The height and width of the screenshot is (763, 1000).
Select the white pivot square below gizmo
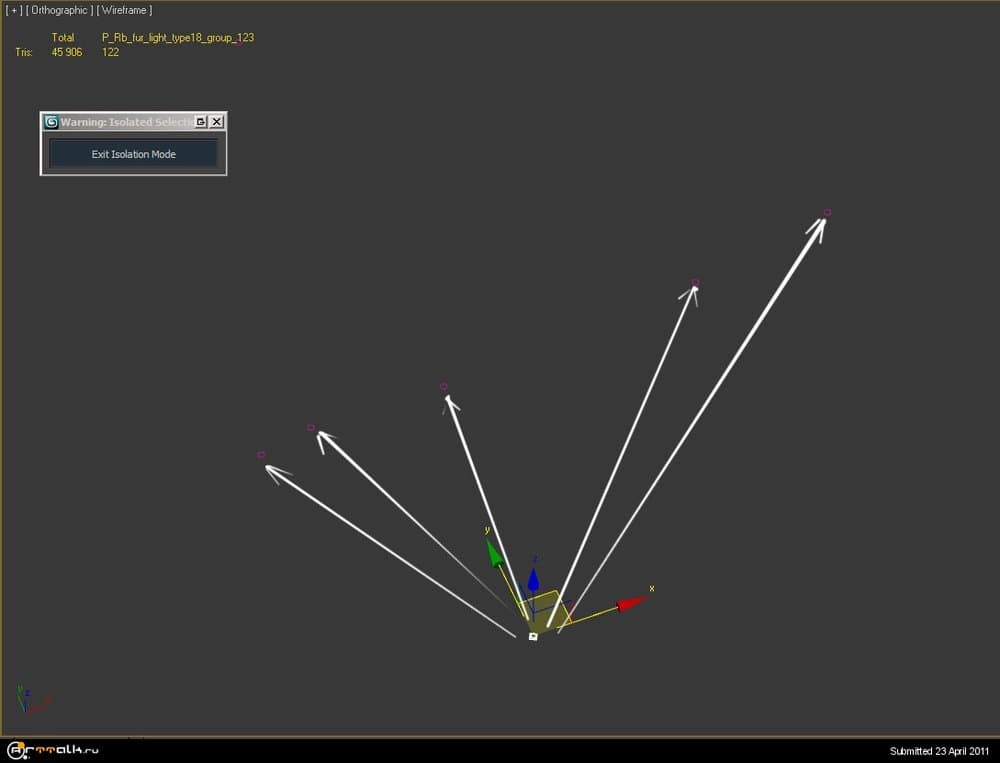click(x=533, y=636)
